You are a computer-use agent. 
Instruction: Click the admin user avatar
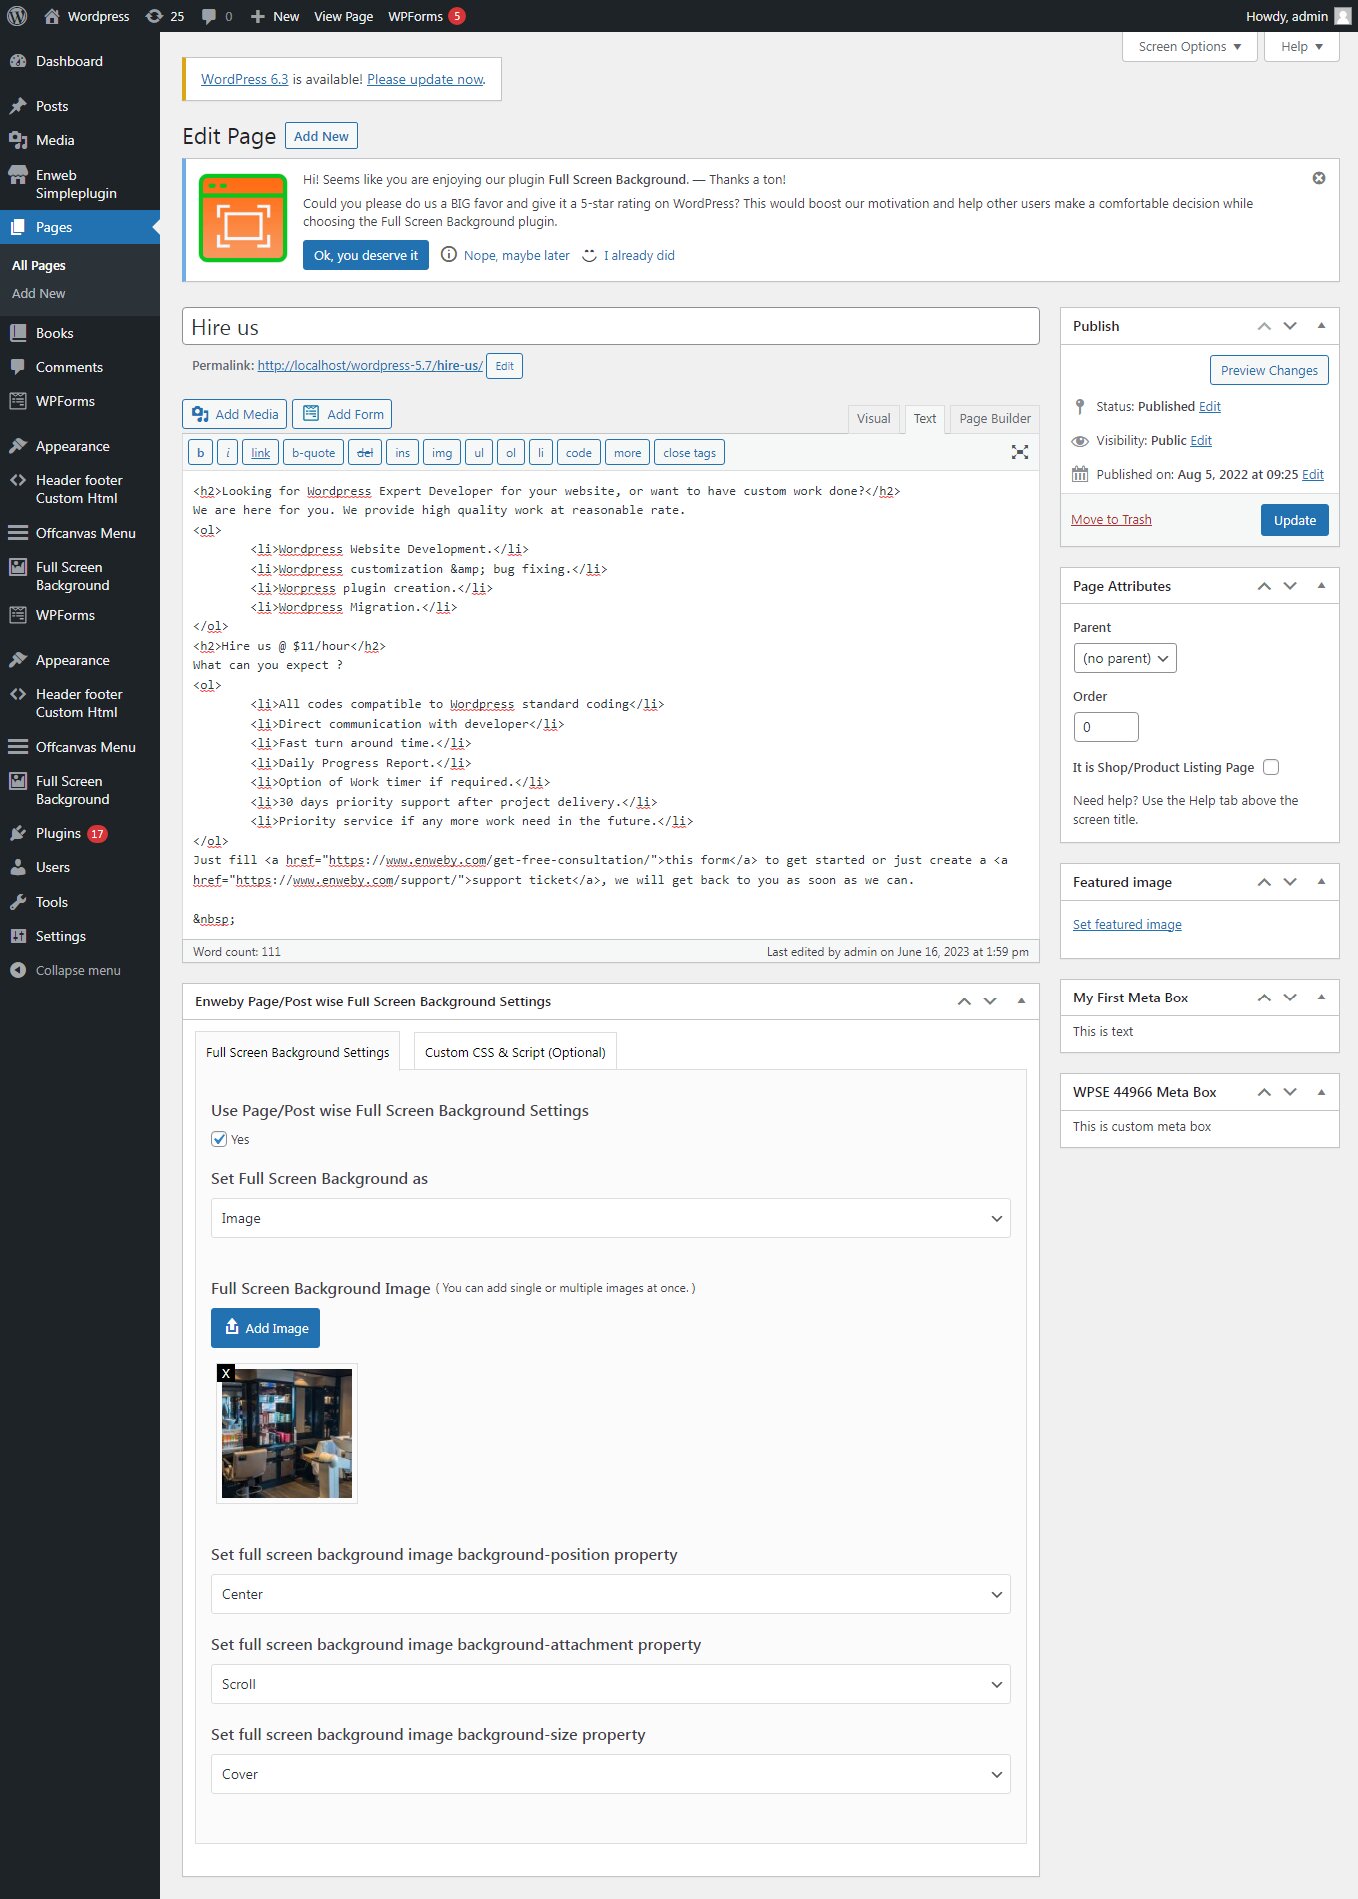(1342, 16)
